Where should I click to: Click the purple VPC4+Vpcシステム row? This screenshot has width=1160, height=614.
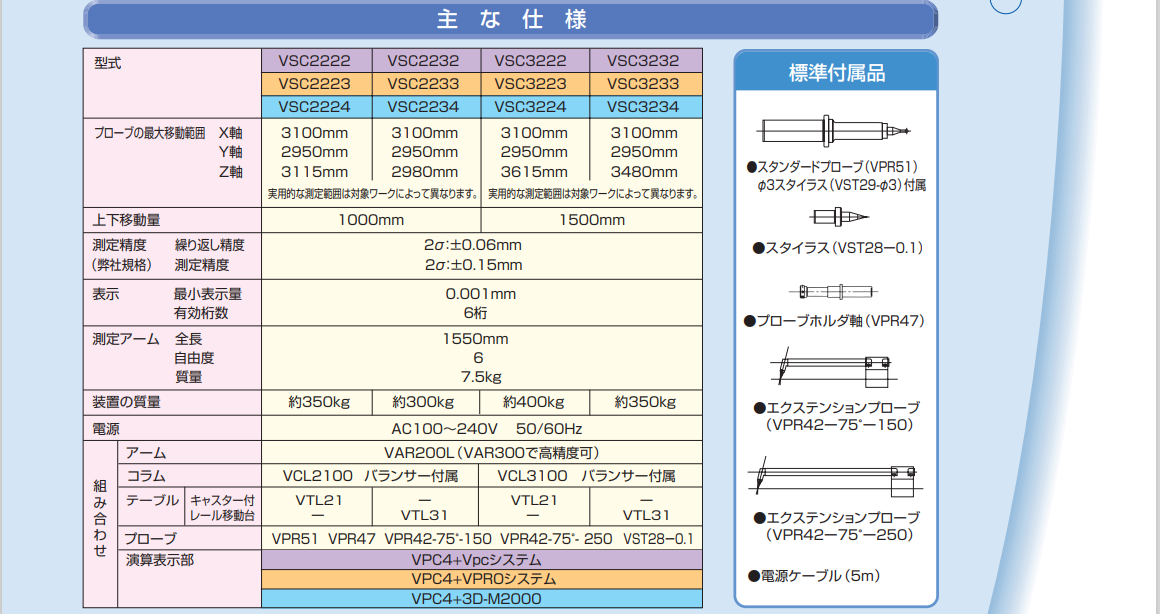(x=482, y=560)
